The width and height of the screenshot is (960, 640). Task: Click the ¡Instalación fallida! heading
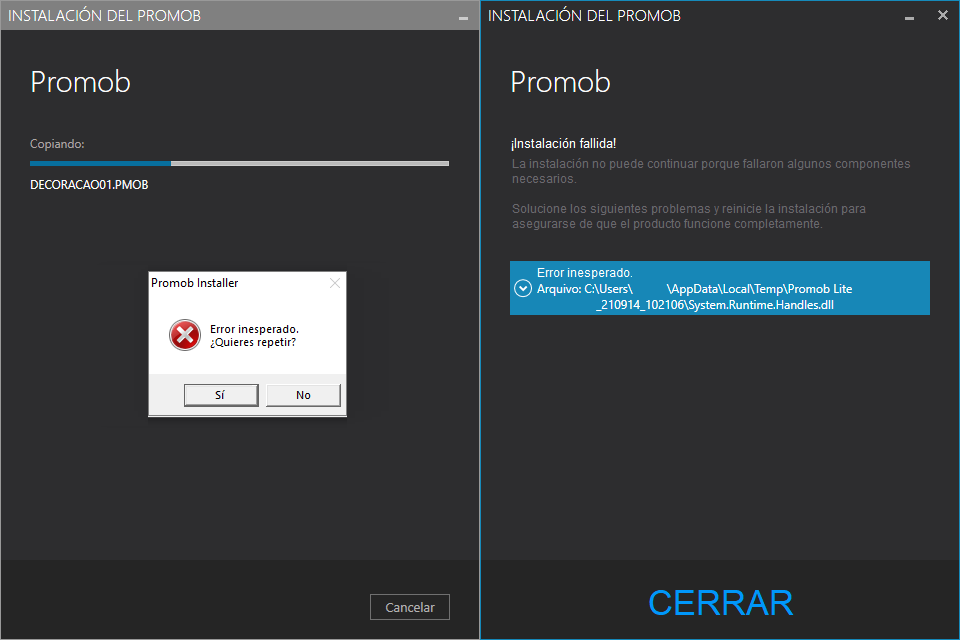pyautogui.click(x=564, y=143)
